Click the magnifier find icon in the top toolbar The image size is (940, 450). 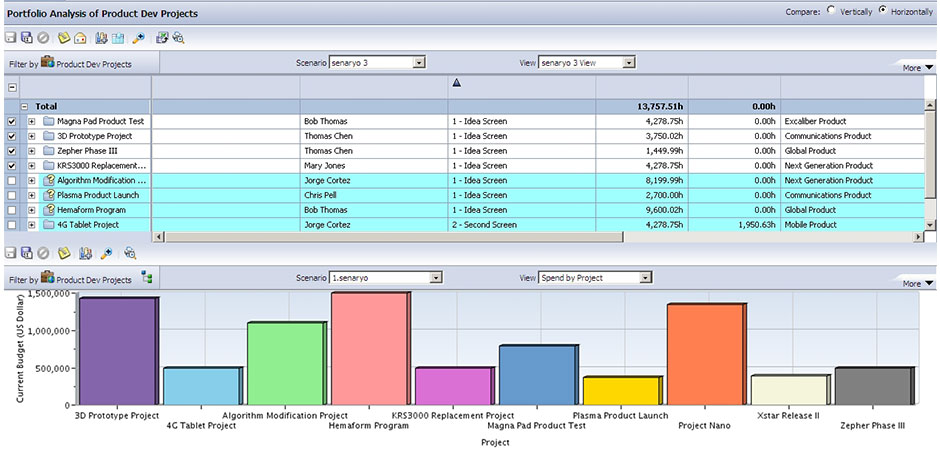(138, 38)
